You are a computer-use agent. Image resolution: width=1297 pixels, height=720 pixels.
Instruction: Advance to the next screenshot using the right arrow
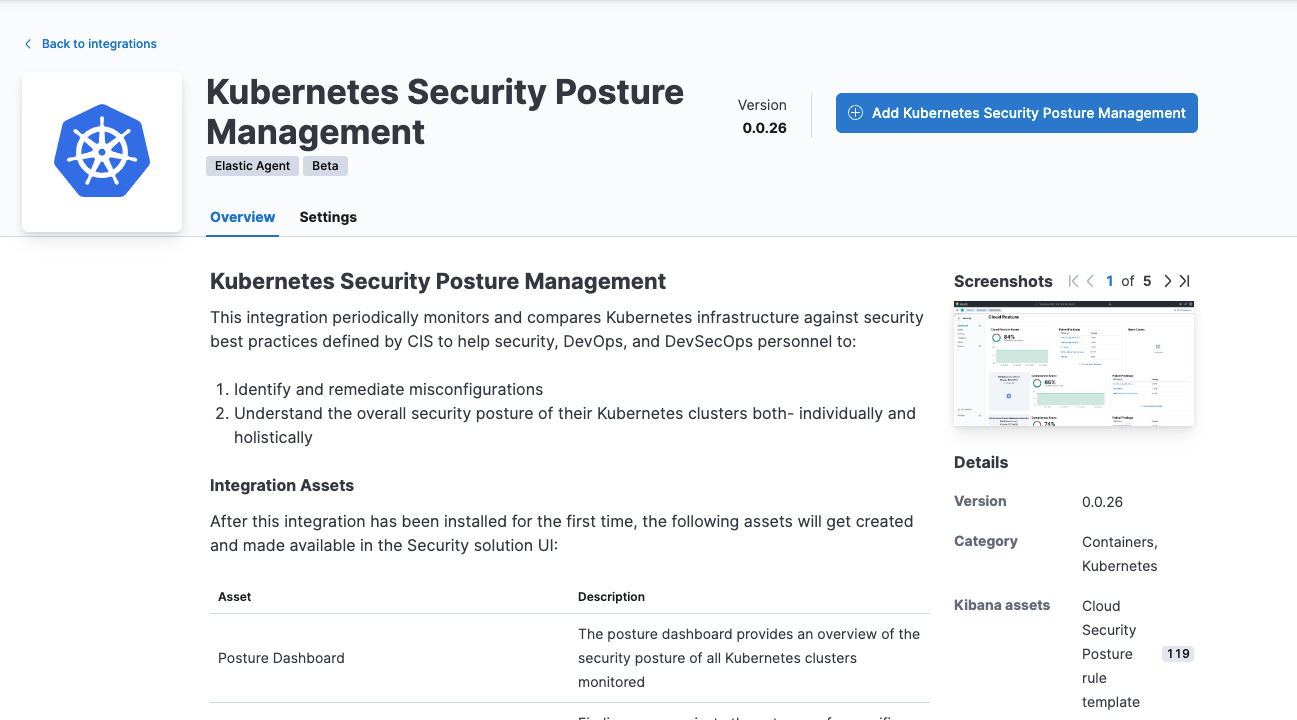1167,281
